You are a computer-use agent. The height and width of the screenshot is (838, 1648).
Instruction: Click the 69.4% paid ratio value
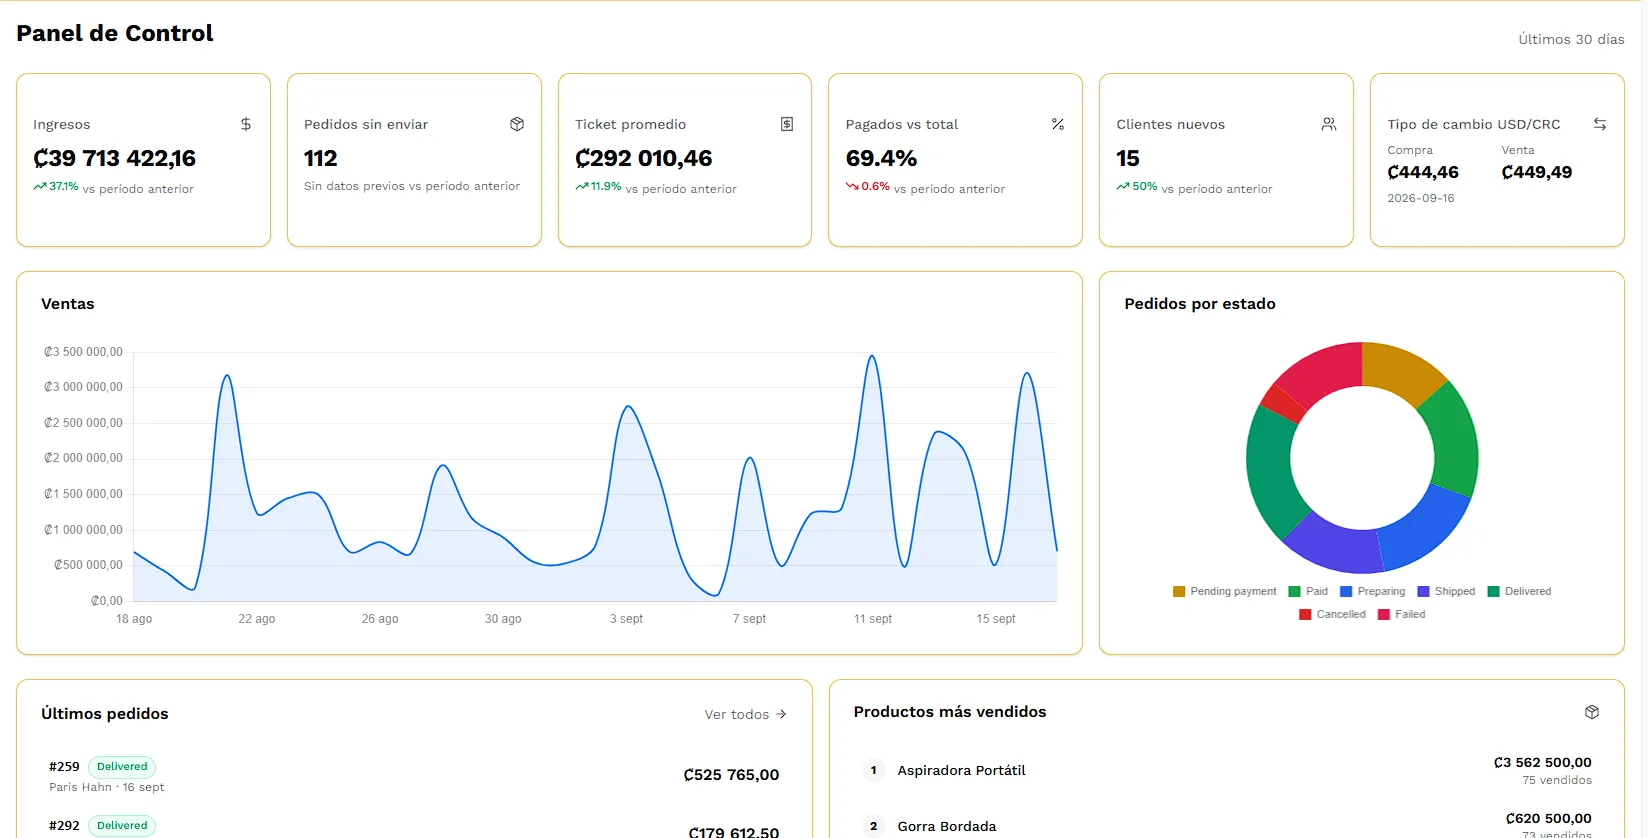pos(881,158)
